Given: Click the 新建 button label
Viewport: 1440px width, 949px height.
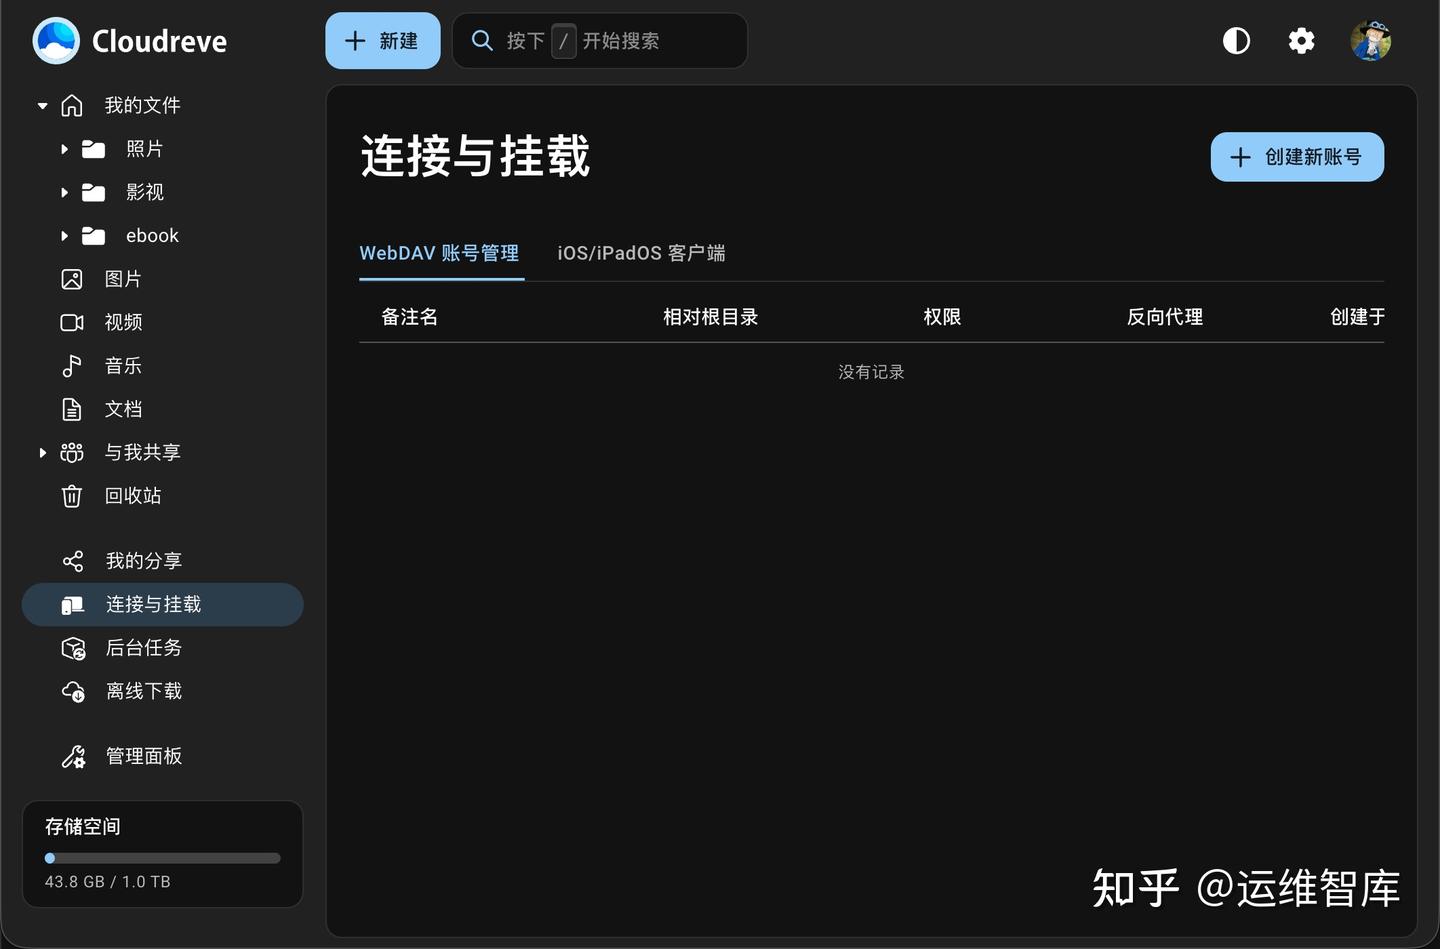Looking at the screenshot, I should [x=399, y=41].
